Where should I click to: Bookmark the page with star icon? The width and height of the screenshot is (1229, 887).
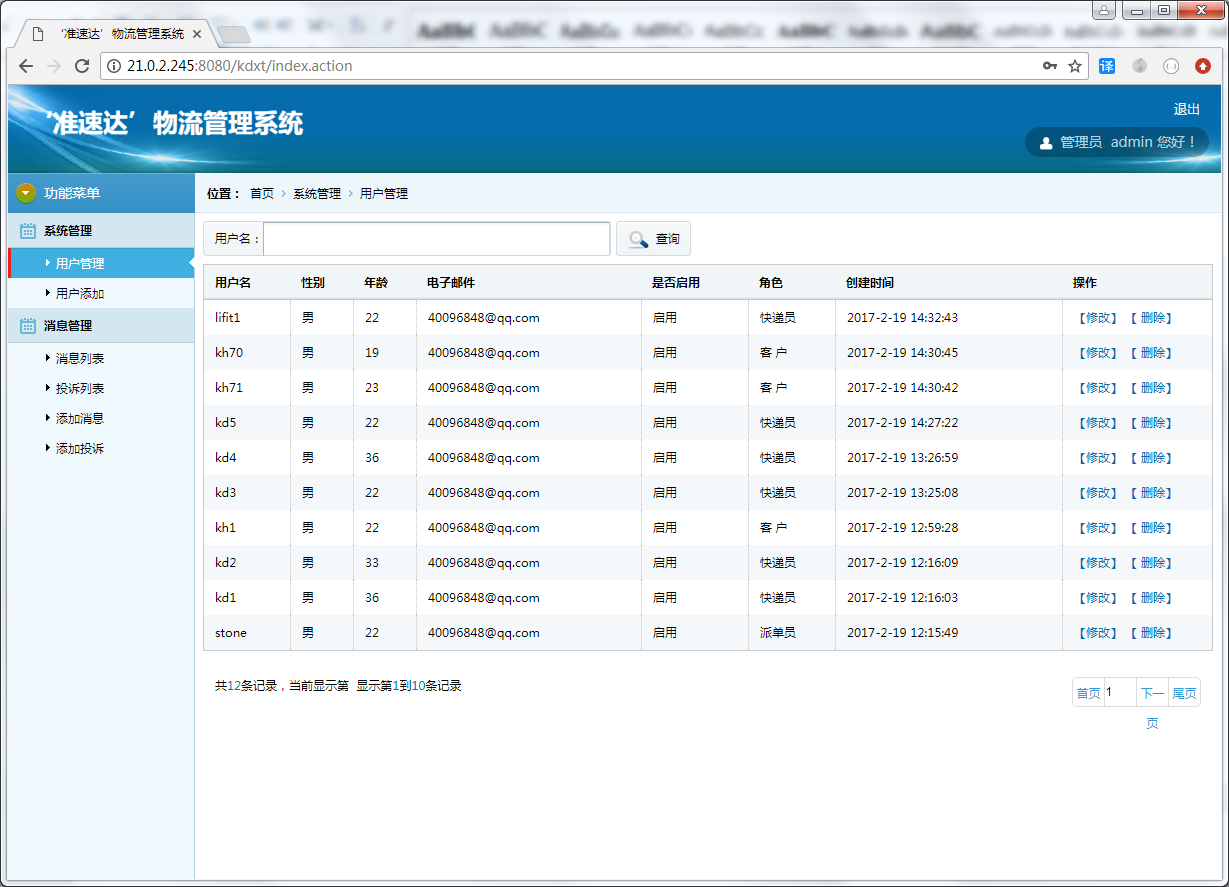click(x=1075, y=66)
